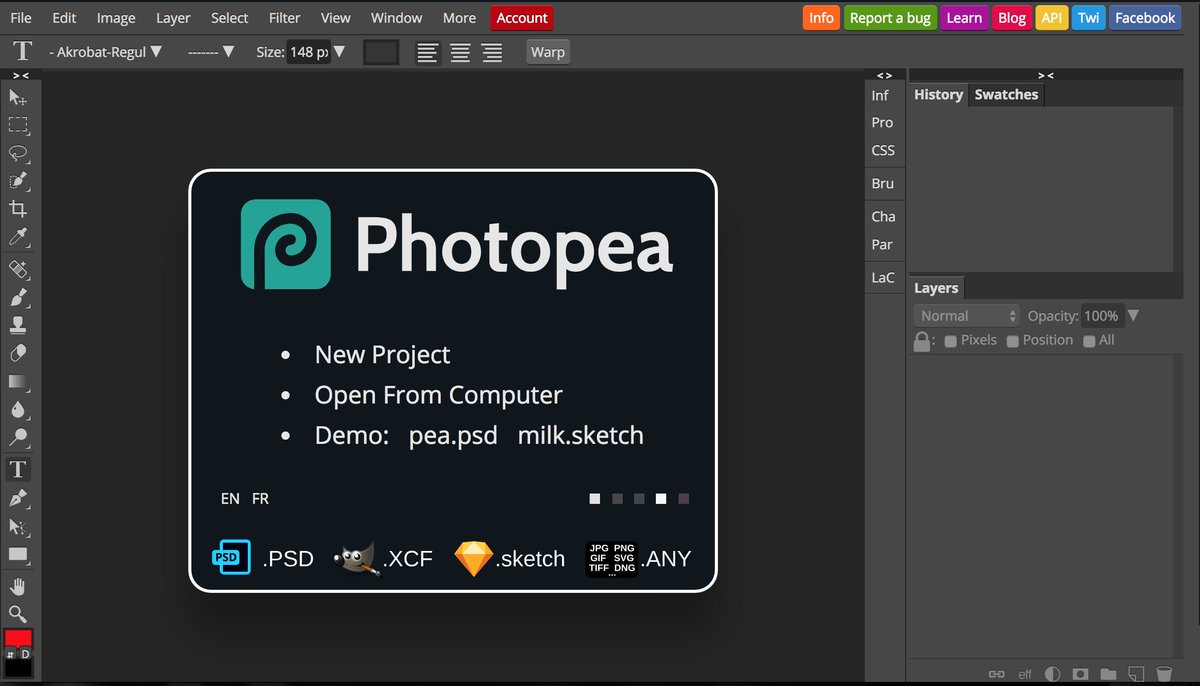Open the Image menu
Image resolution: width=1200 pixels, height=686 pixels.
pos(116,18)
